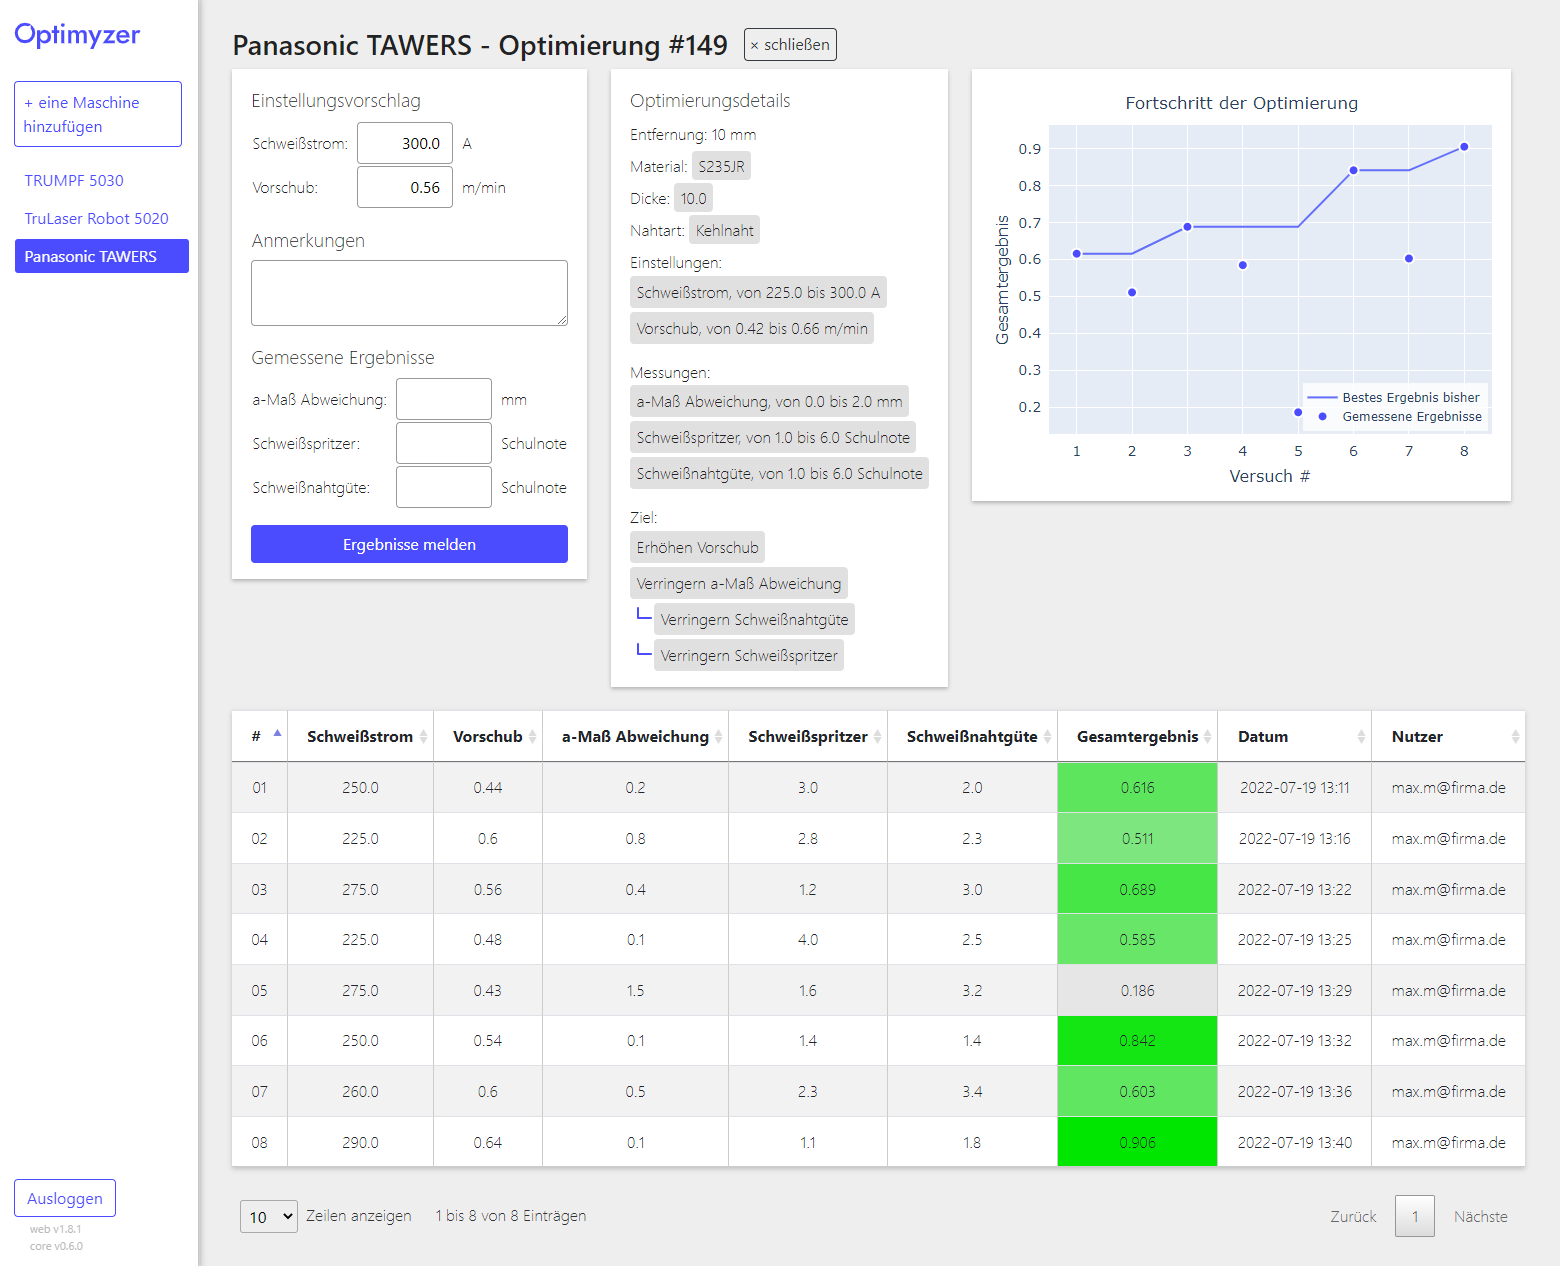The image size is (1560, 1266).
Task: Sort by Schweißstrom column header
Action: [x=360, y=736]
